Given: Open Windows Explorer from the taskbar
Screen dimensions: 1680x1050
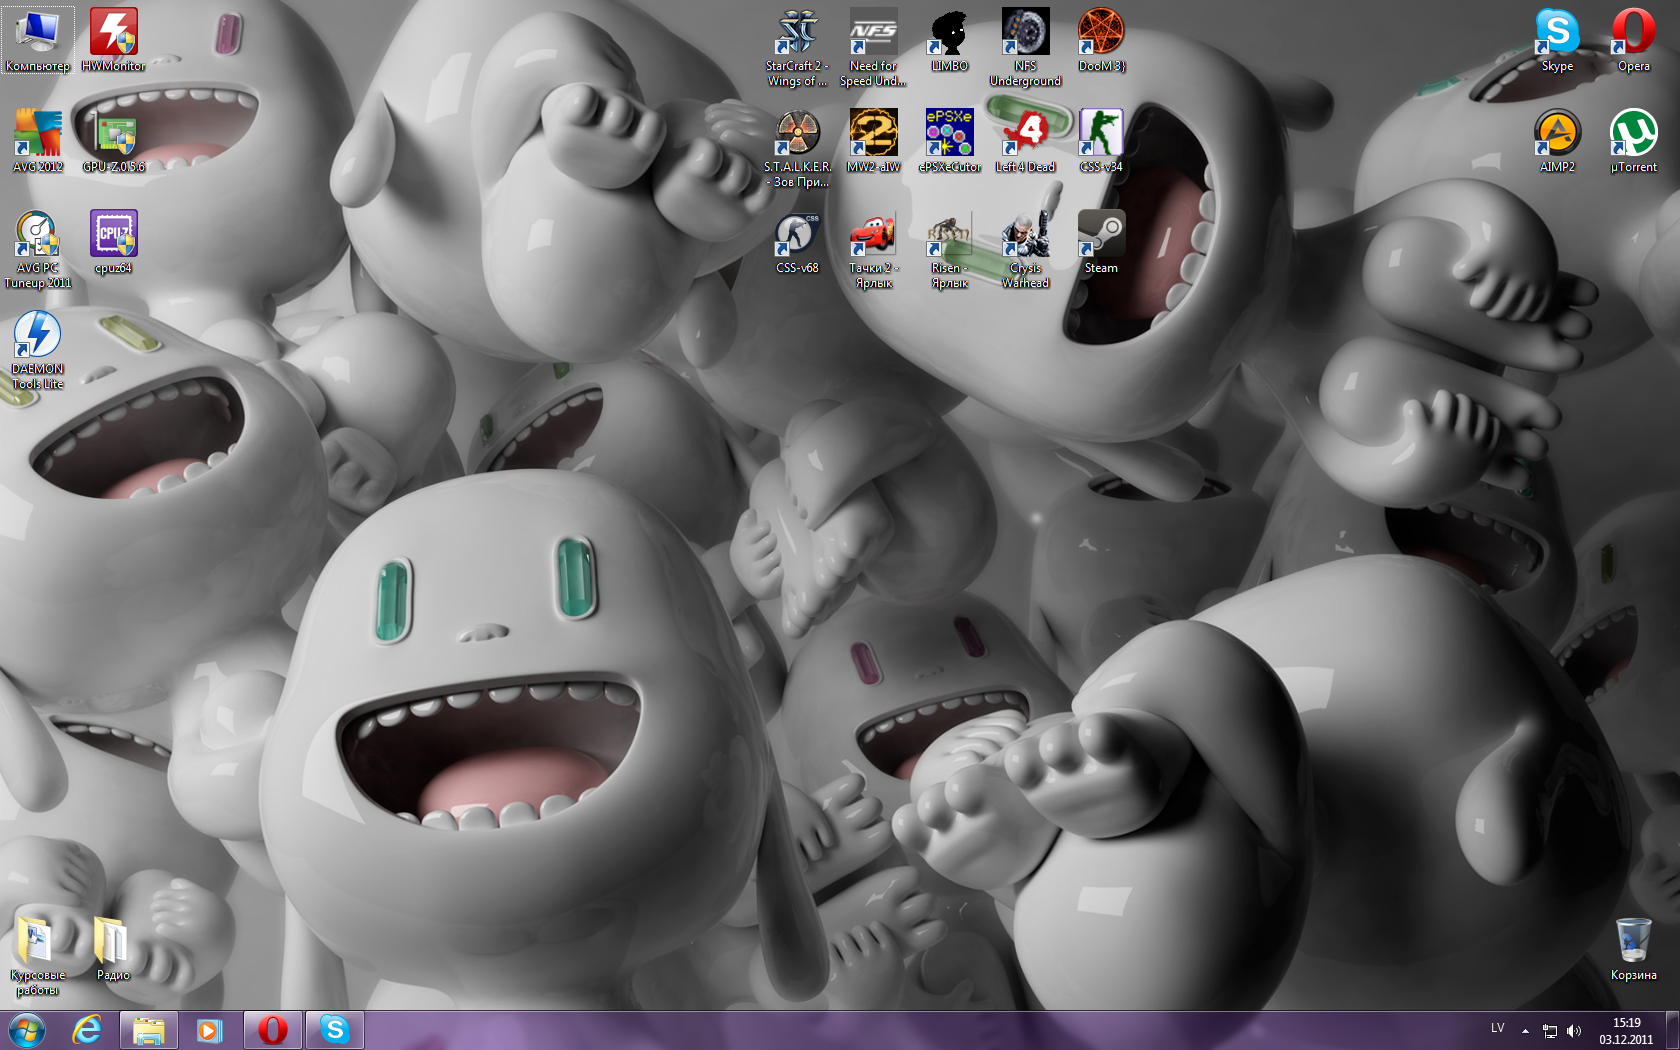Looking at the screenshot, I should [x=149, y=1030].
